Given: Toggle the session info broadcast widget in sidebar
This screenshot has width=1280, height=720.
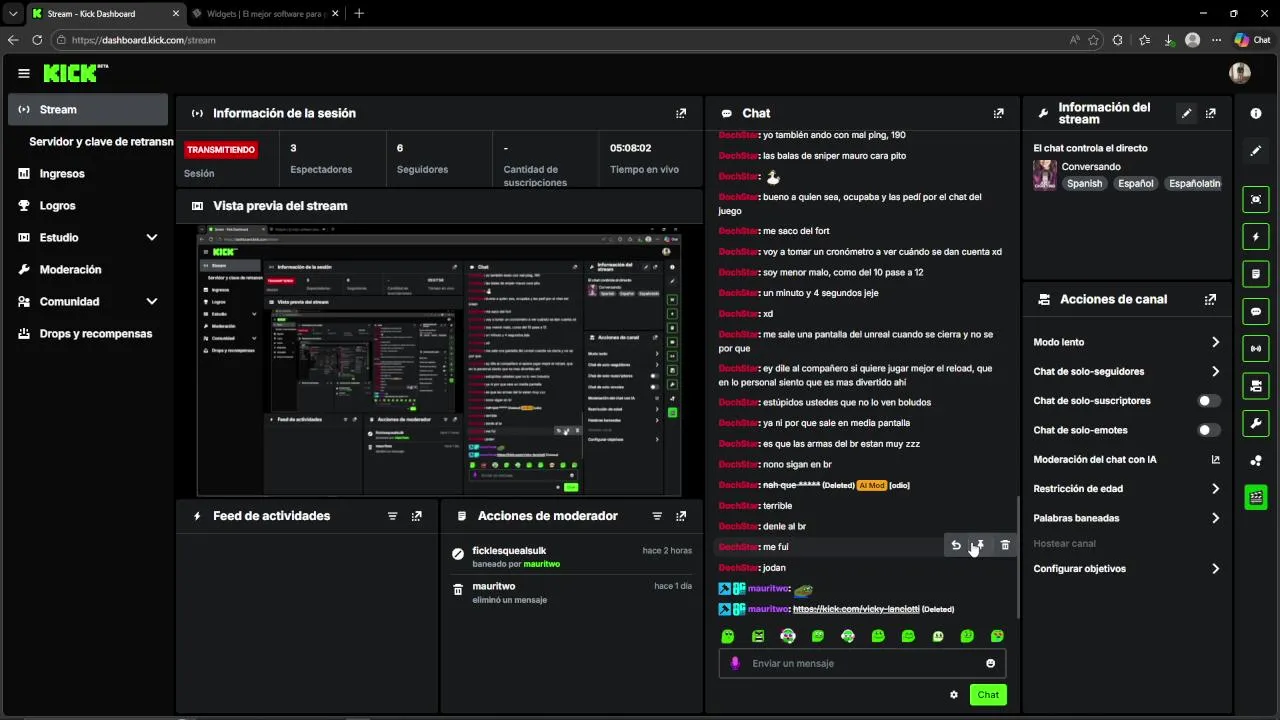Looking at the screenshot, I should pyautogui.click(x=1256, y=349).
